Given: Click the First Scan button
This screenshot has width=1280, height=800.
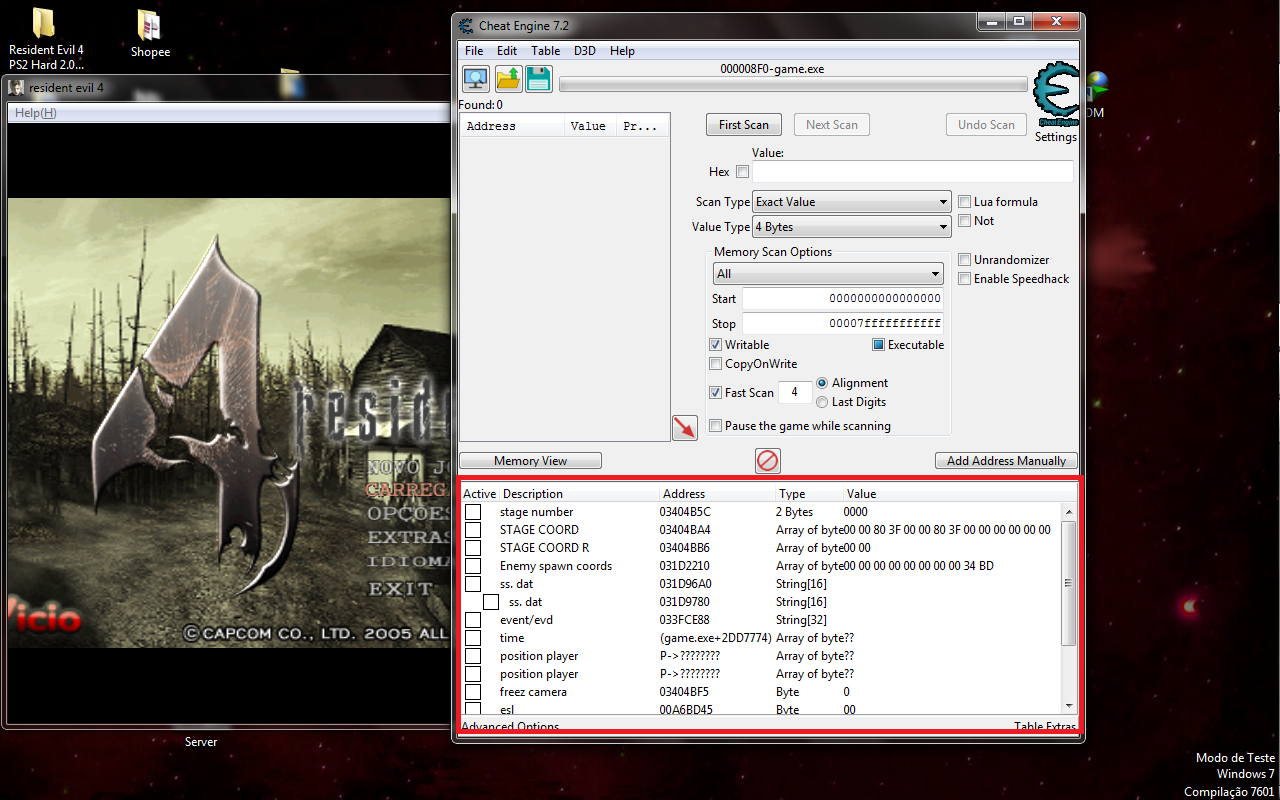Looking at the screenshot, I should point(744,125).
